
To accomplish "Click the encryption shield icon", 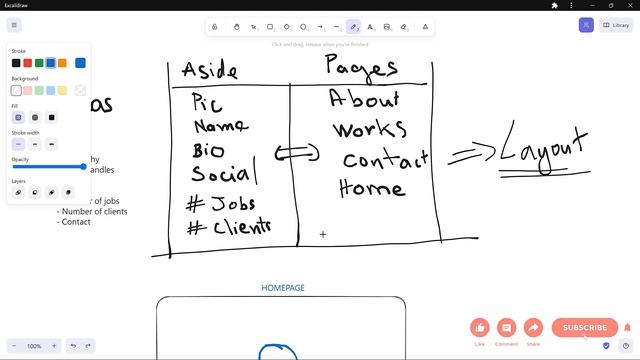I will pos(606,346).
